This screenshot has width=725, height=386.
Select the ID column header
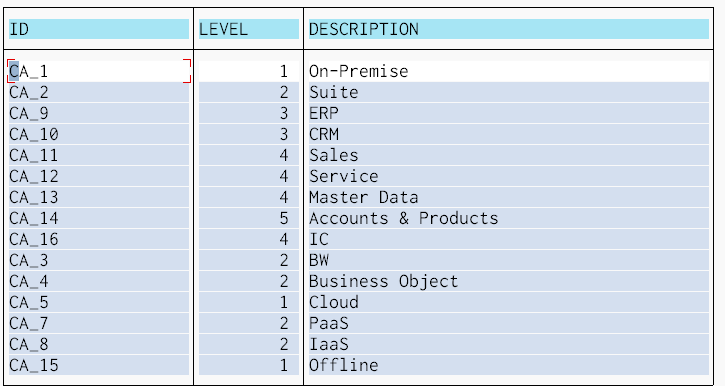[x=98, y=29]
